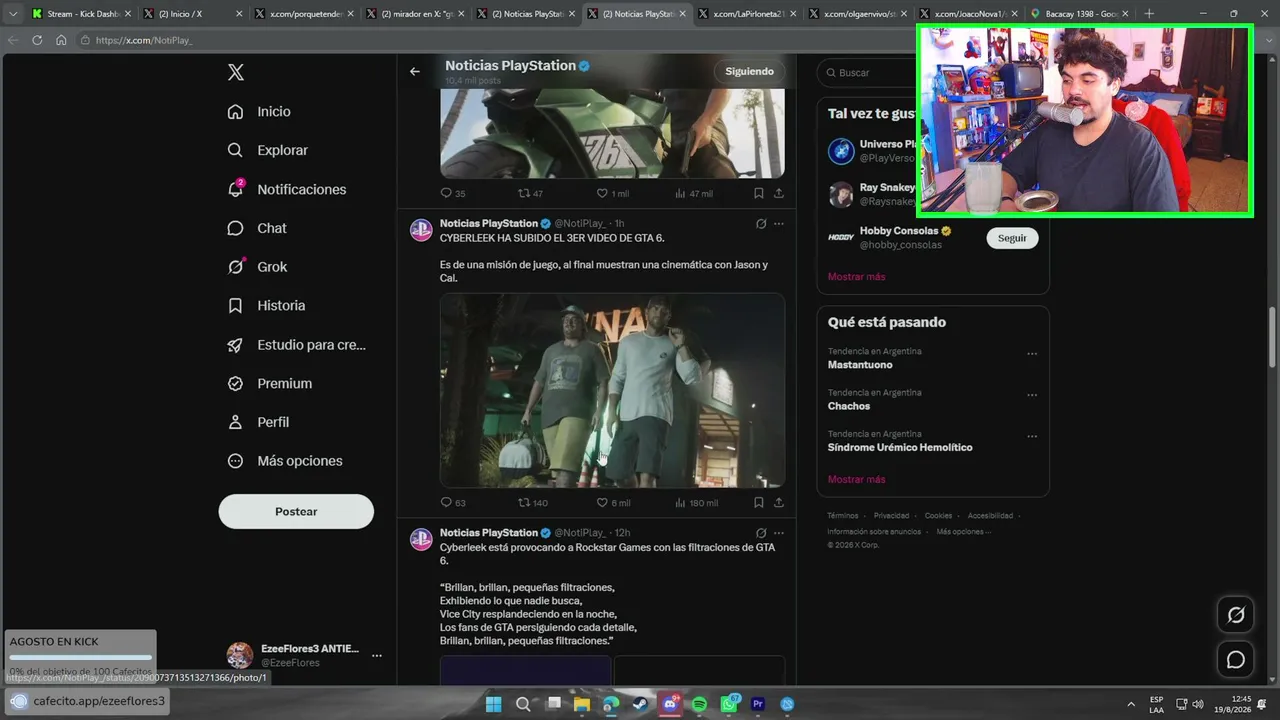Open Notificaciones in the sidebar
Image resolution: width=1280 pixels, height=720 pixels.
pos(286,189)
